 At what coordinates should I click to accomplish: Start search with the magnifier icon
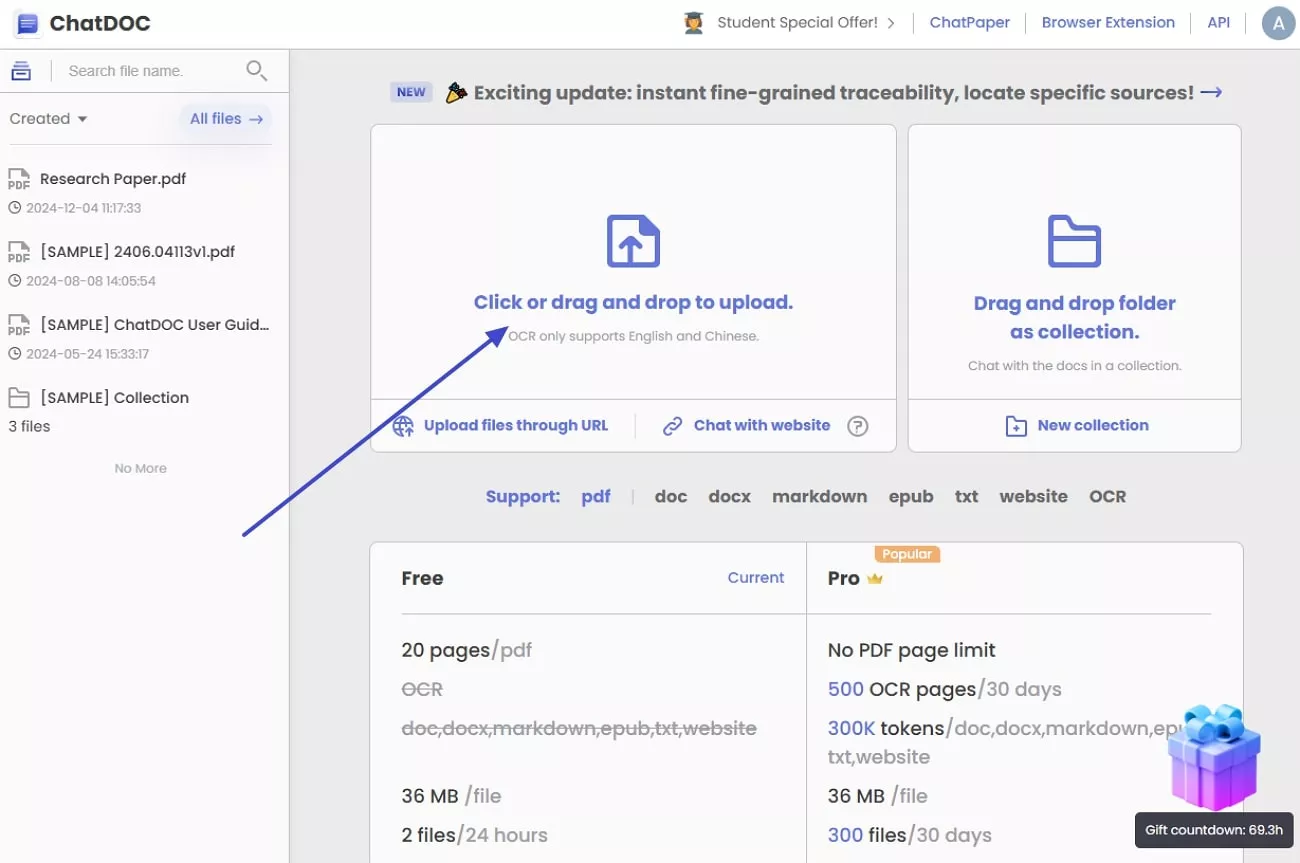[x=256, y=71]
